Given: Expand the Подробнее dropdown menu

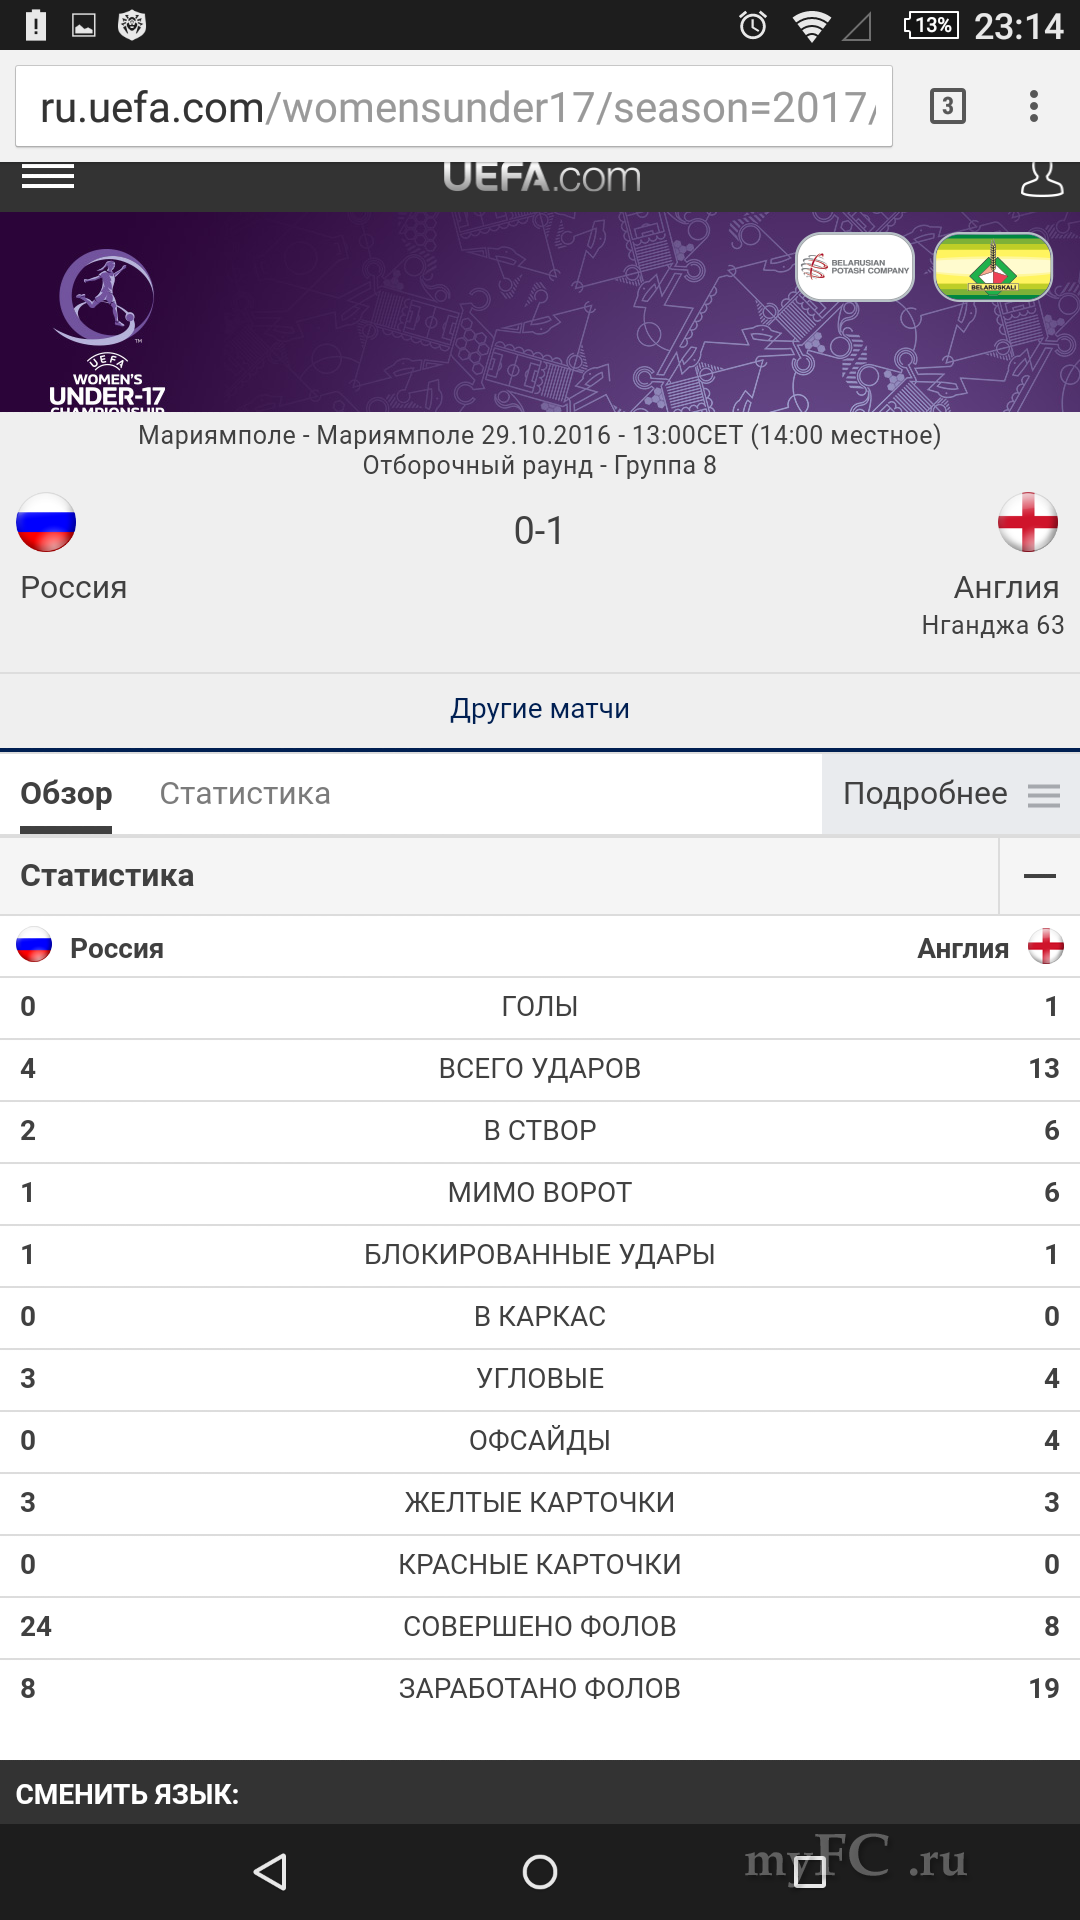Looking at the screenshot, I should click(x=950, y=794).
